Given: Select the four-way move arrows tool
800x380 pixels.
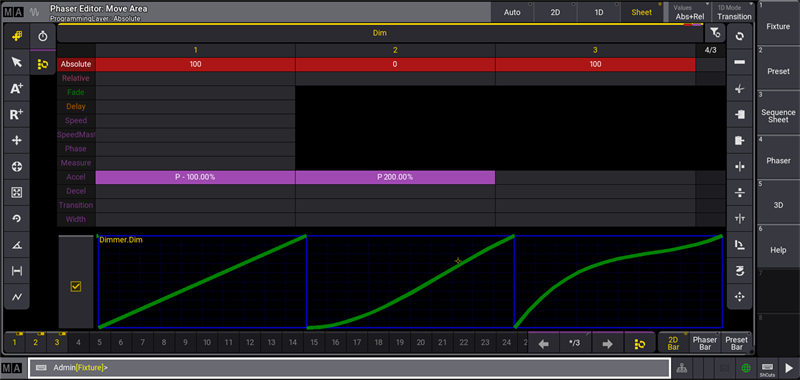Looking at the screenshot, I should (17, 140).
